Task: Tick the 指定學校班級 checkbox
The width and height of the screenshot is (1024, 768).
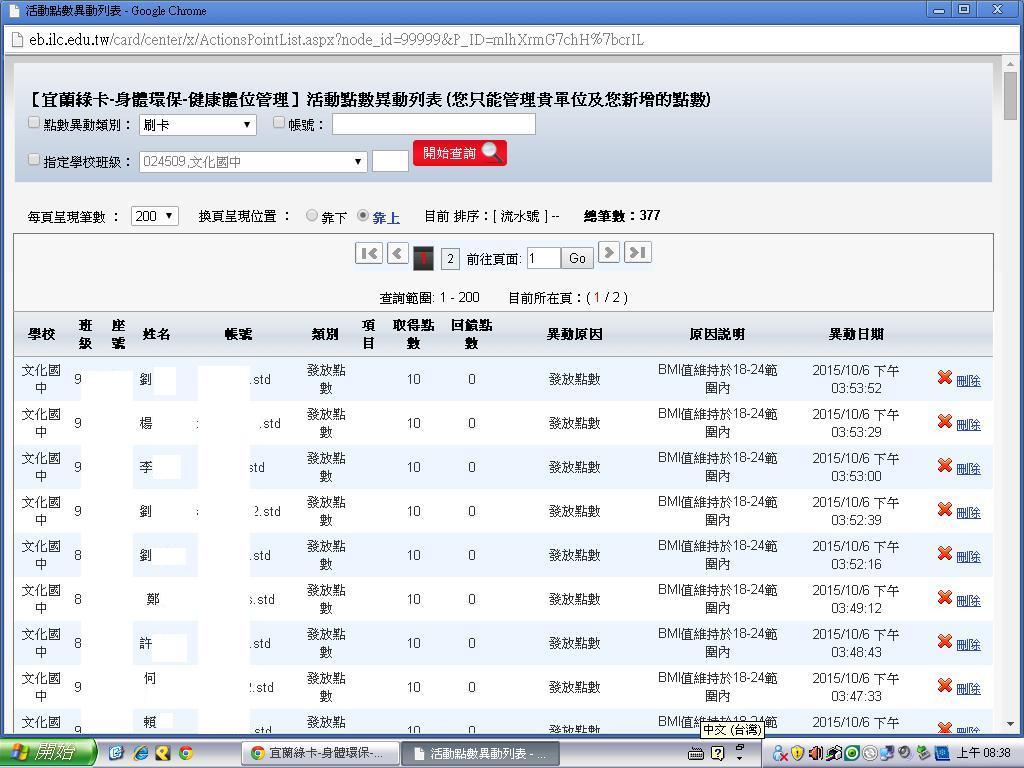Action: pos(34,159)
